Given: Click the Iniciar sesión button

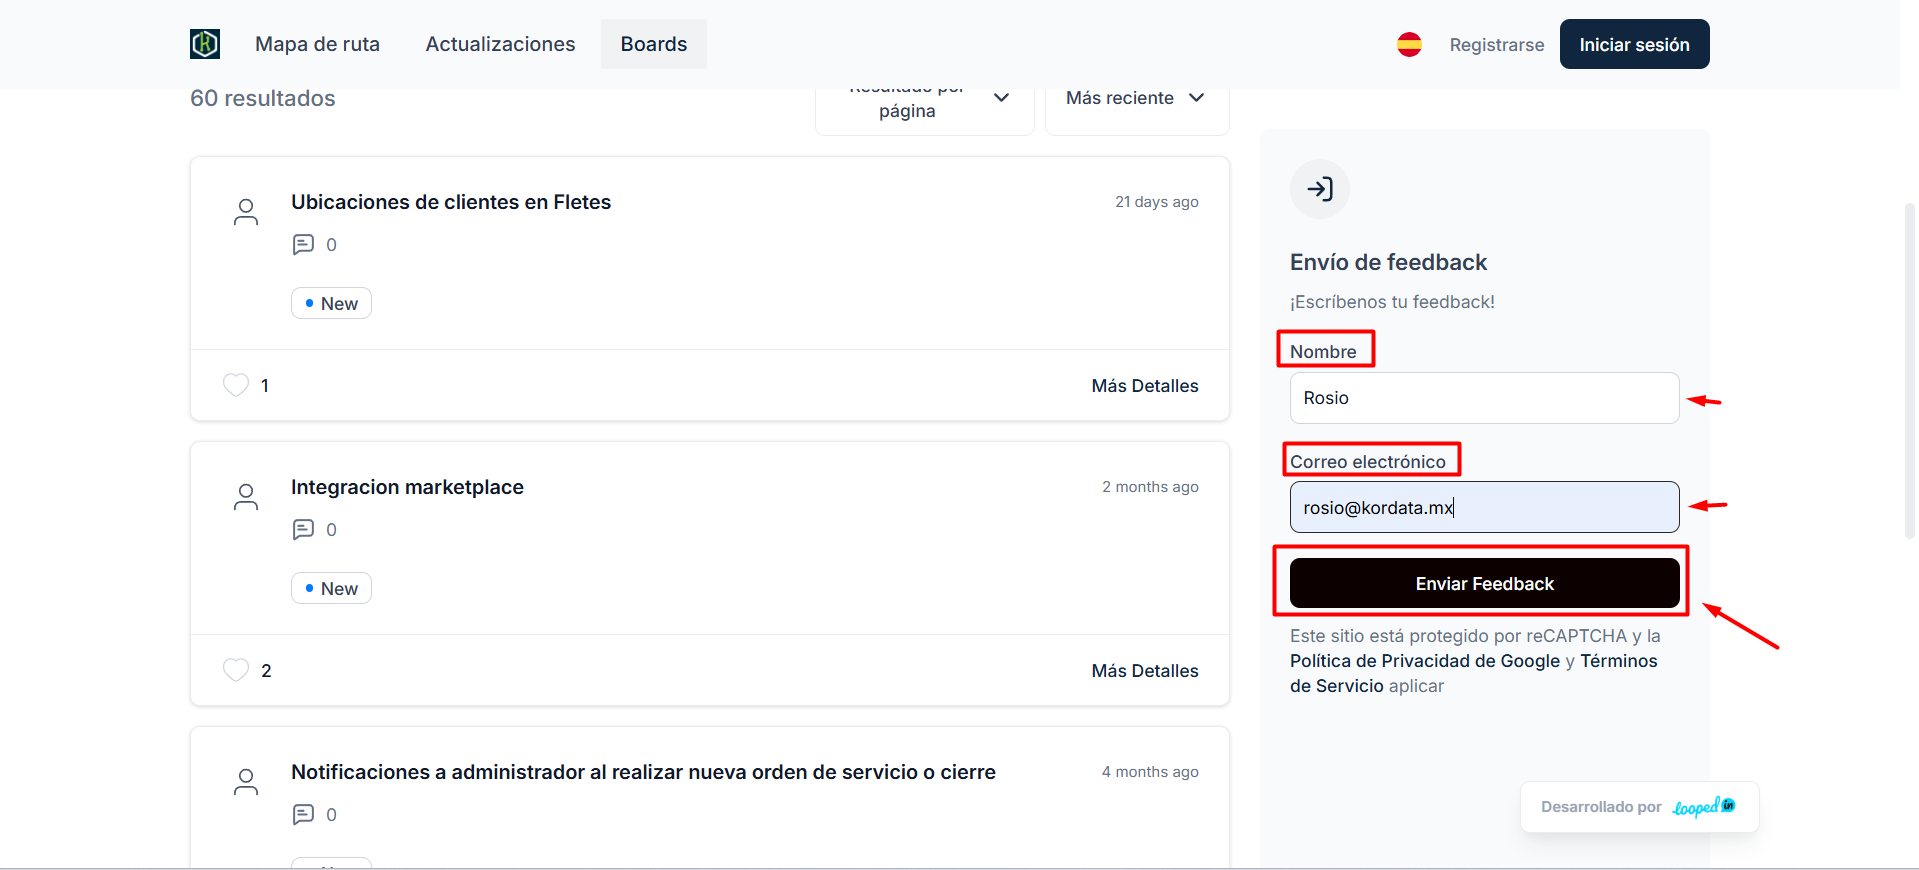Looking at the screenshot, I should click(x=1634, y=44).
